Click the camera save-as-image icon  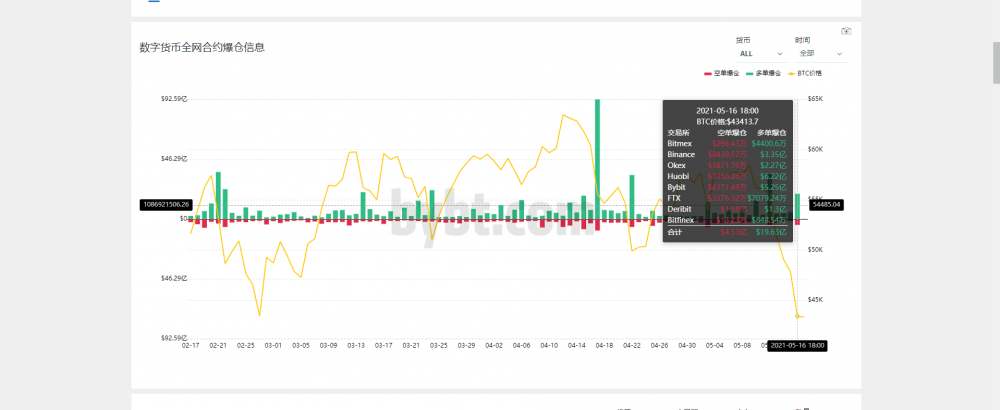pos(846,32)
